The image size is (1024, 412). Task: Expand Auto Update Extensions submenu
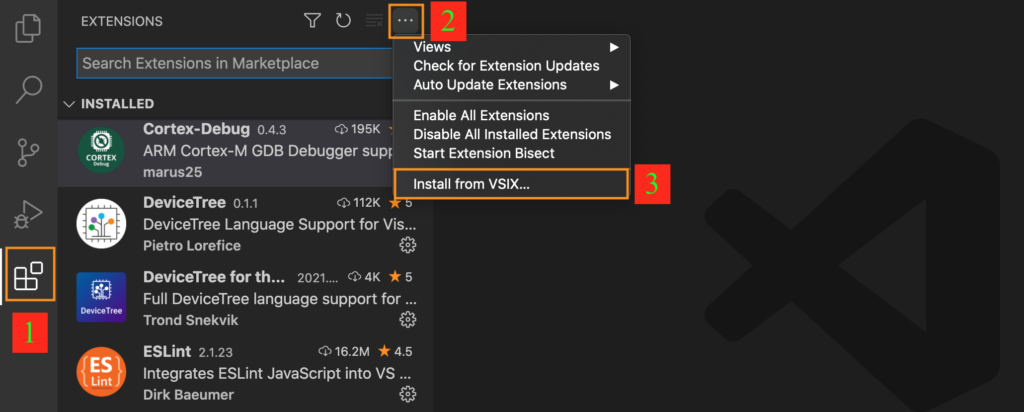tap(510, 84)
